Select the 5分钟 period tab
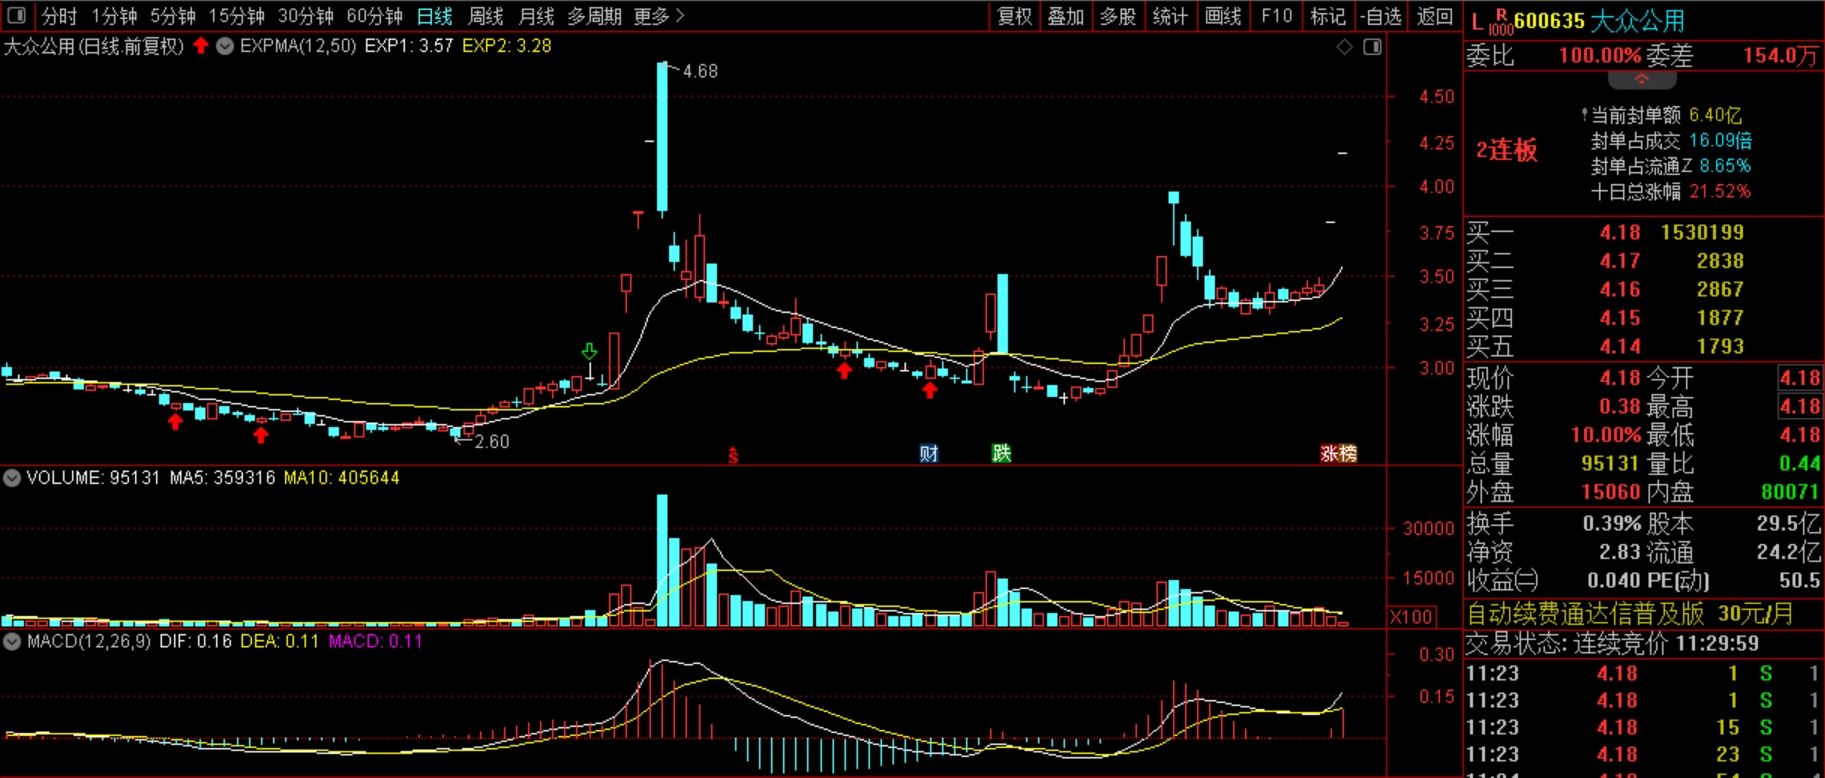The image size is (1825, 778). point(173,16)
